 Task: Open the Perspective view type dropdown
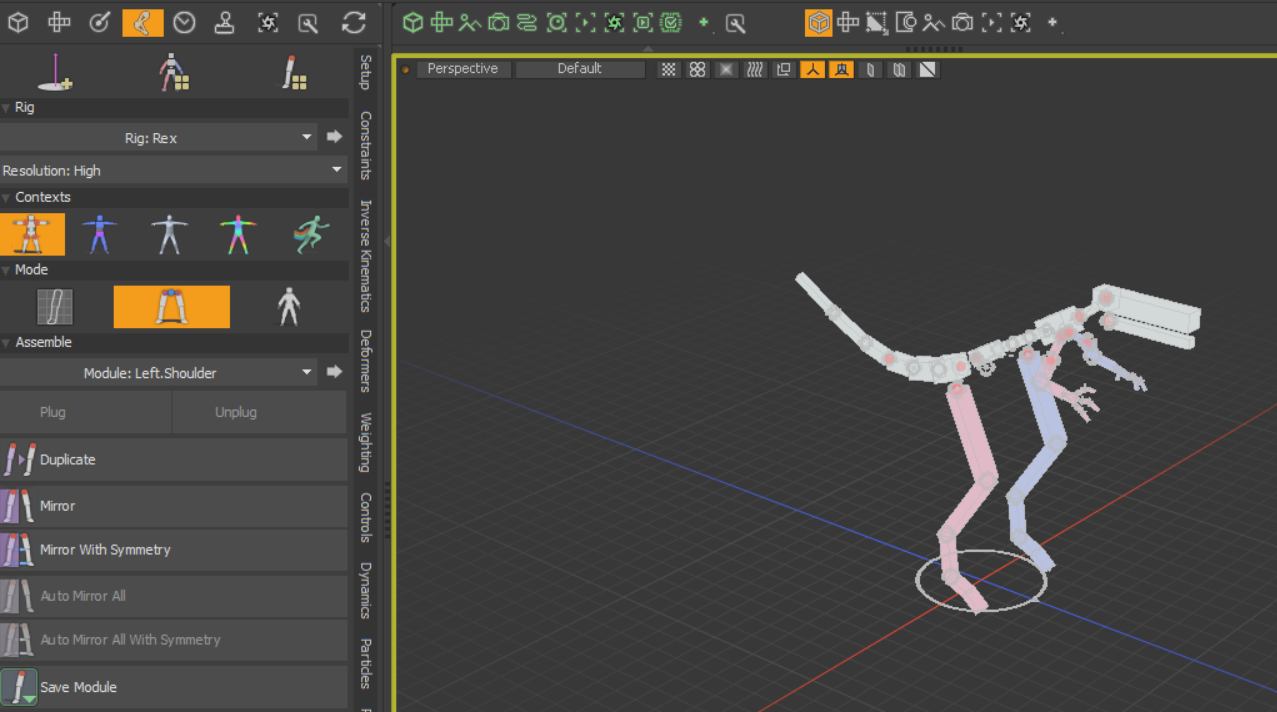click(463, 69)
